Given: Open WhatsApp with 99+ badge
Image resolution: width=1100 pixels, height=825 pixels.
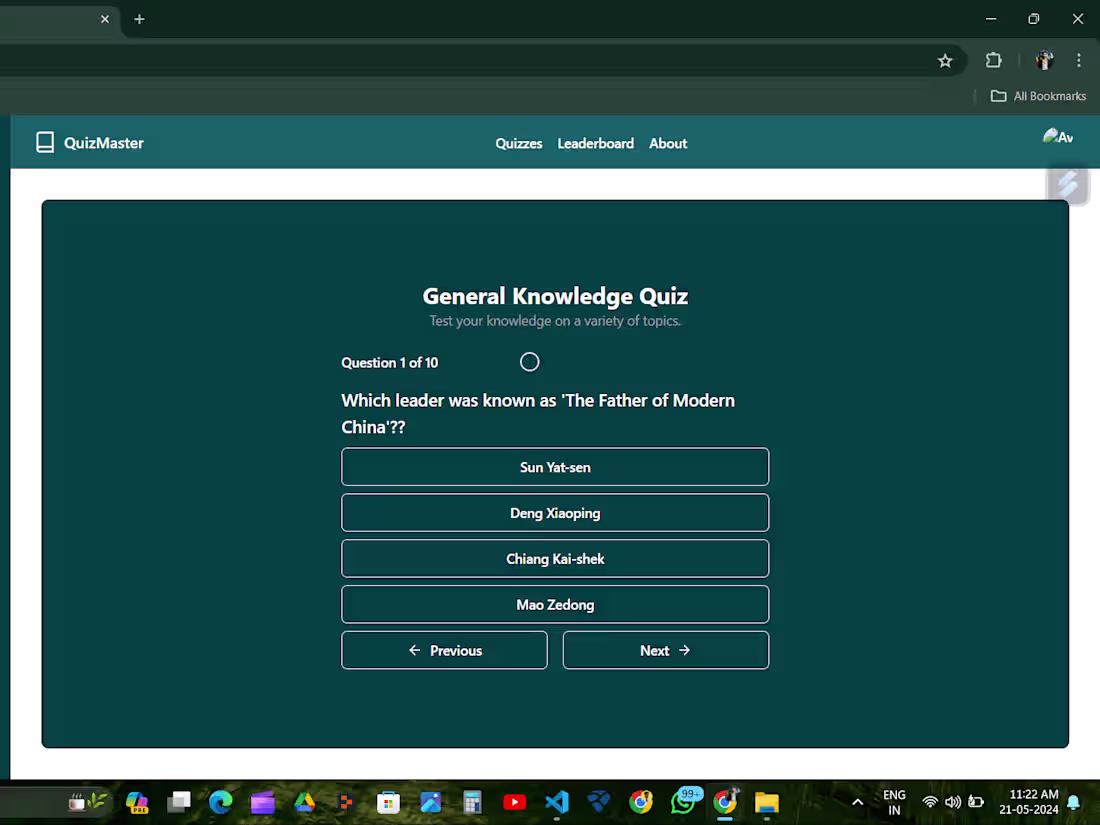Looking at the screenshot, I should (685, 800).
